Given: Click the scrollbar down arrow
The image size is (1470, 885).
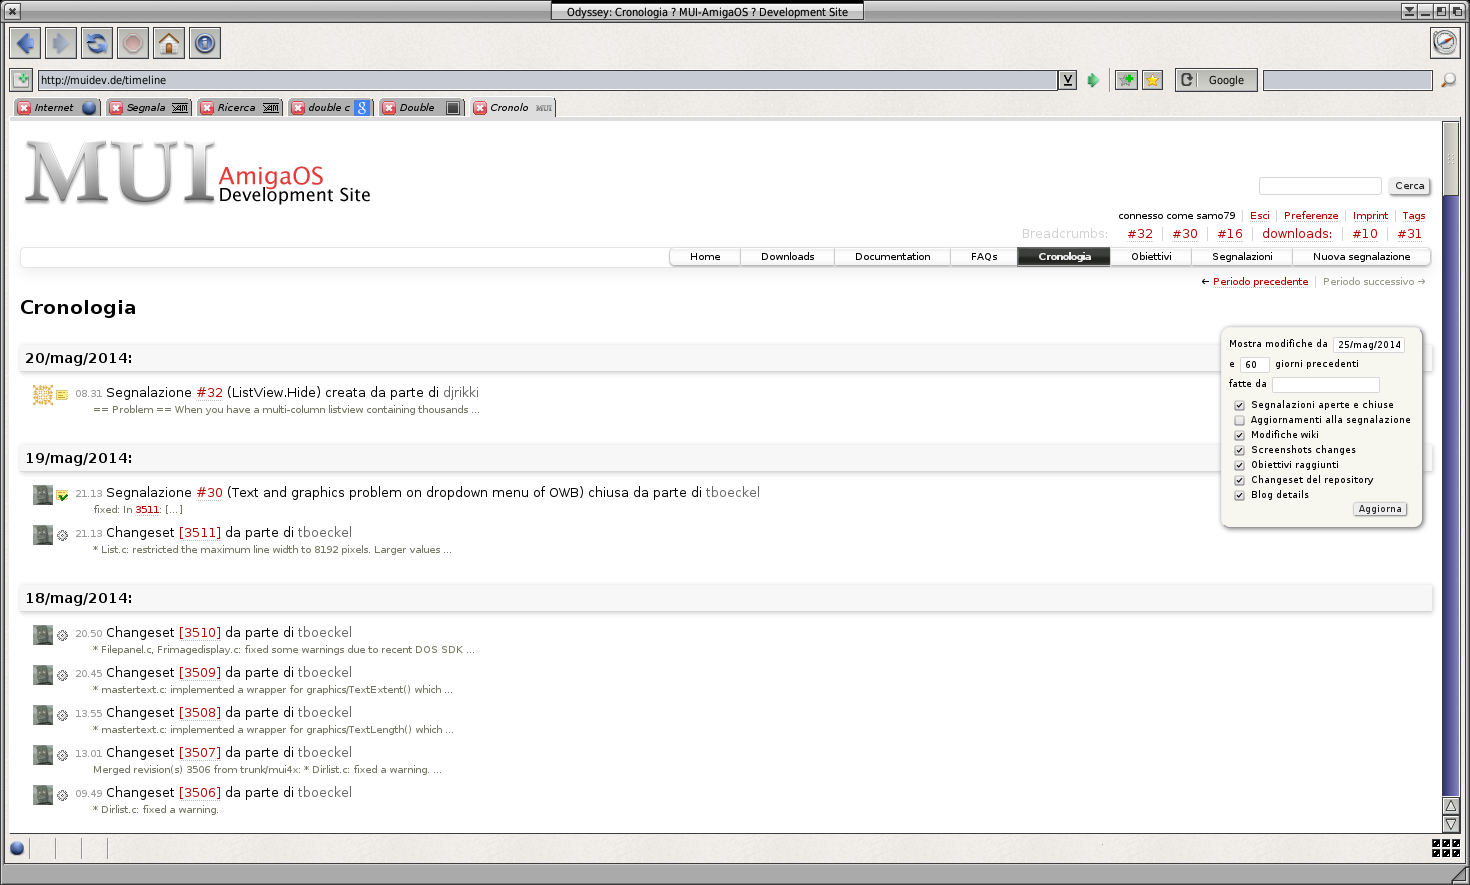Looking at the screenshot, I should (1451, 824).
